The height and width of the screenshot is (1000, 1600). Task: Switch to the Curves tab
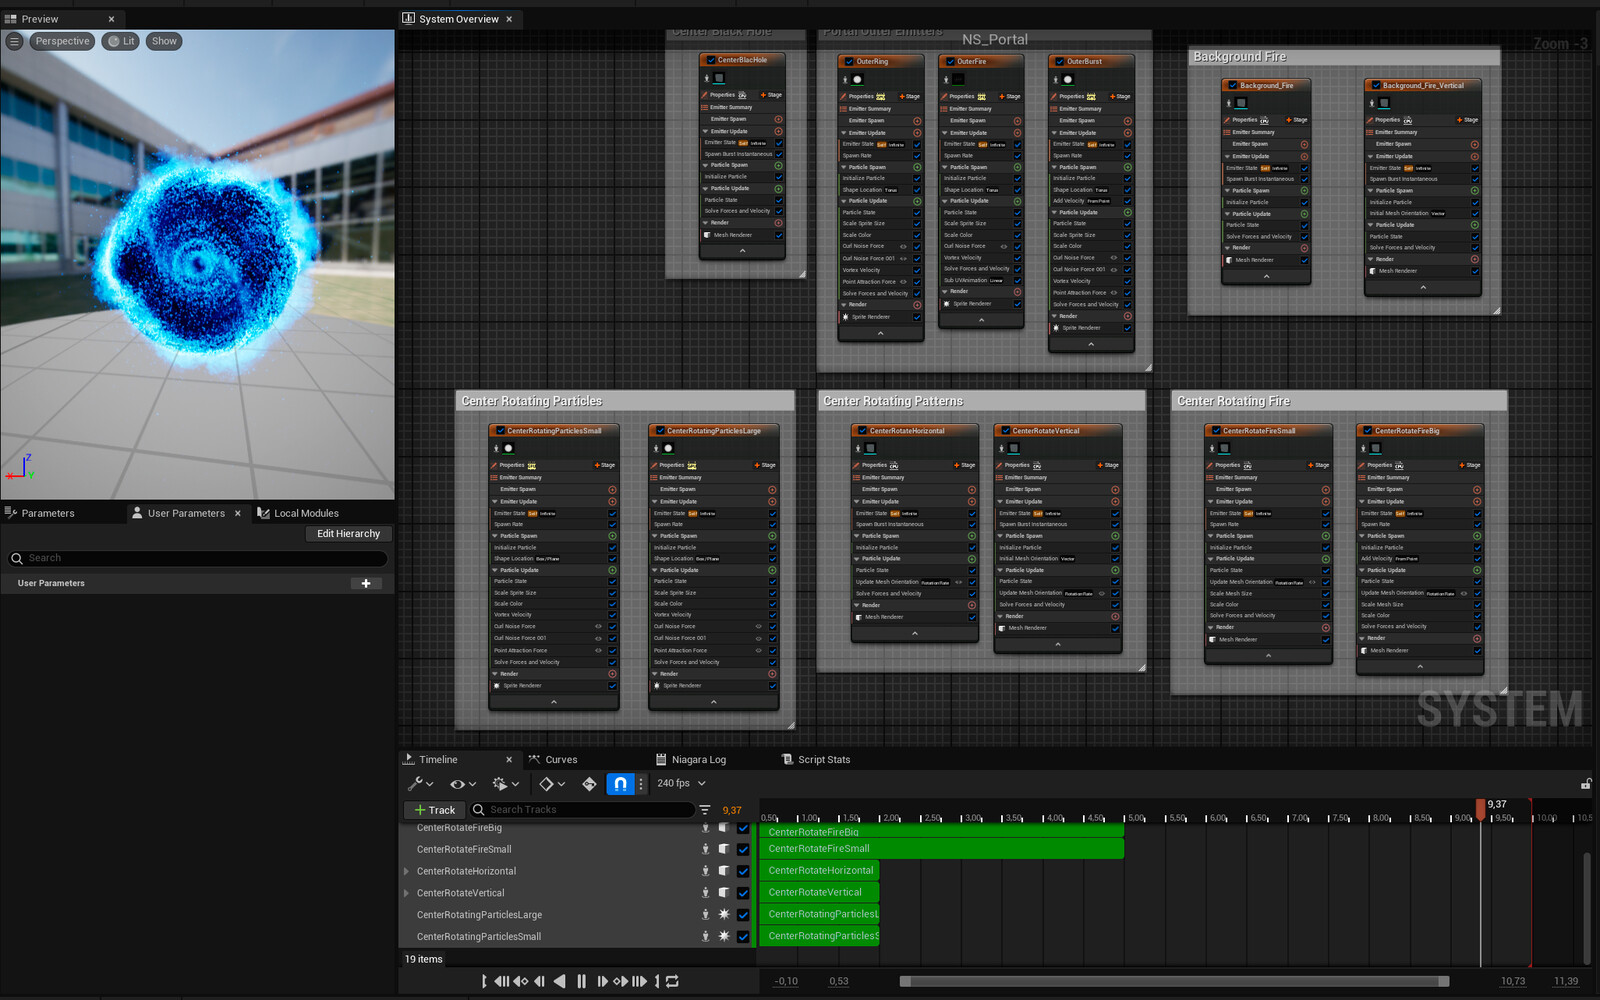tap(560, 760)
